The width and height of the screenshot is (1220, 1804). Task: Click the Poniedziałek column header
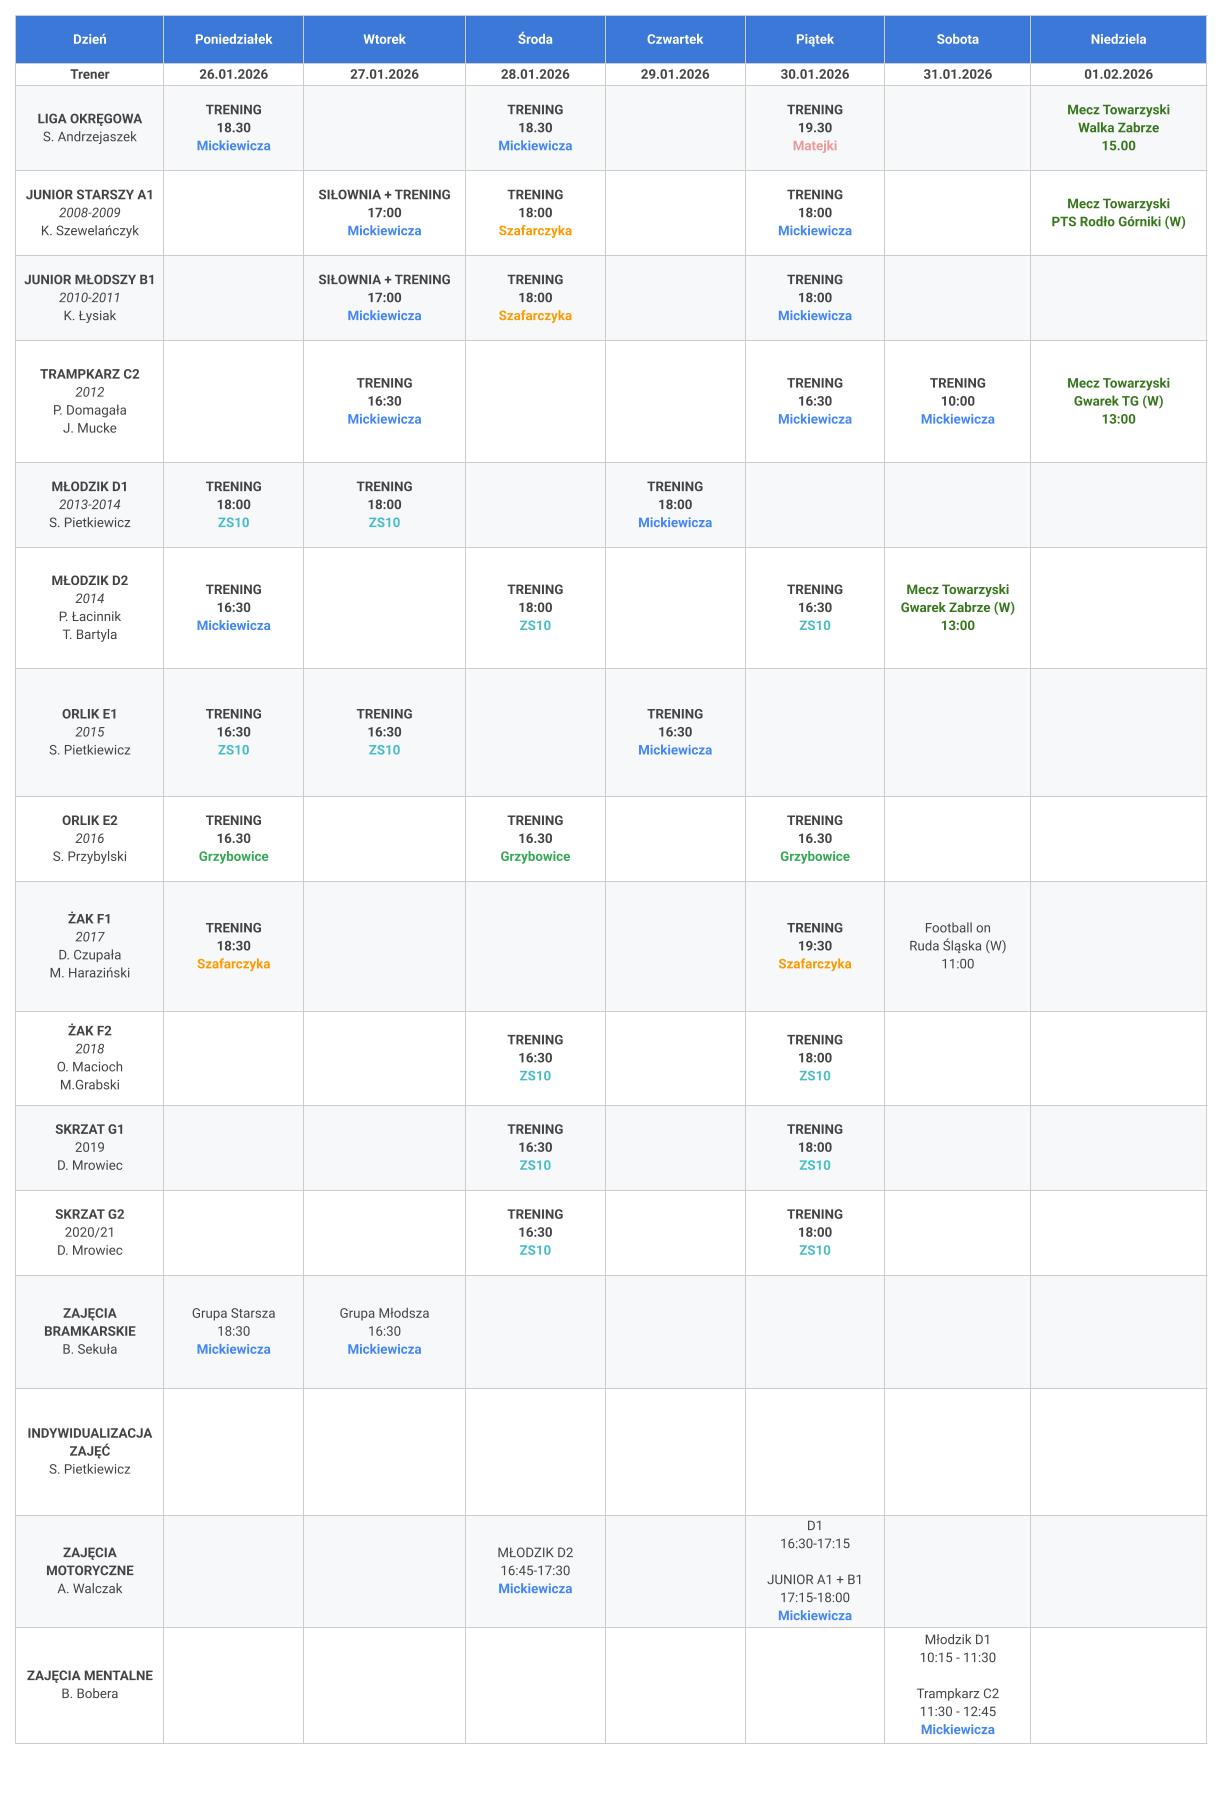pyautogui.click(x=233, y=39)
